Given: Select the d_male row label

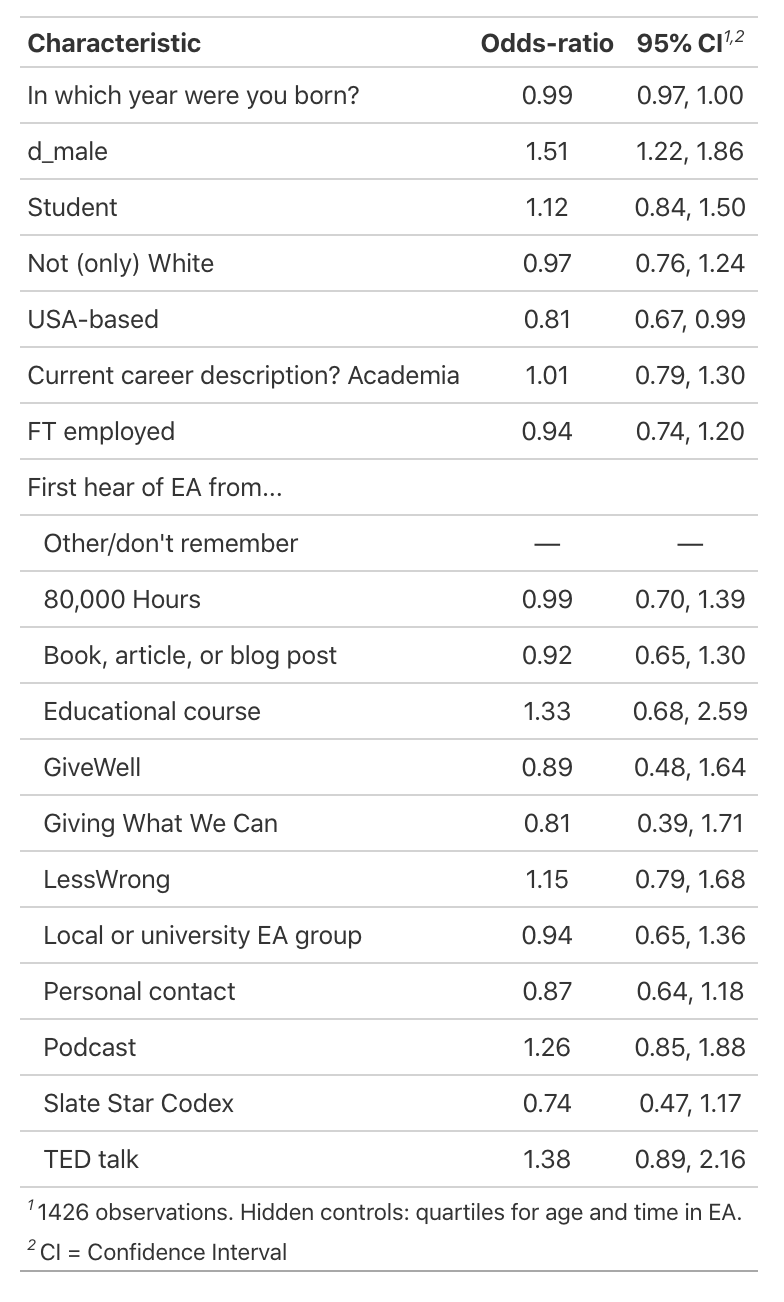Looking at the screenshot, I should pyautogui.click(x=68, y=151).
